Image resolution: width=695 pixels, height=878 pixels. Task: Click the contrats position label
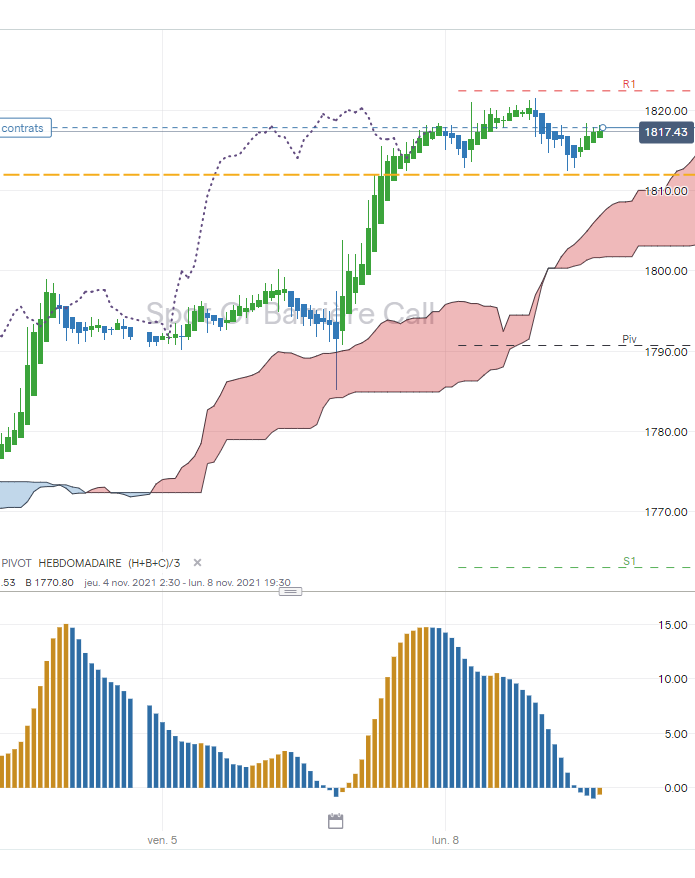click(25, 128)
